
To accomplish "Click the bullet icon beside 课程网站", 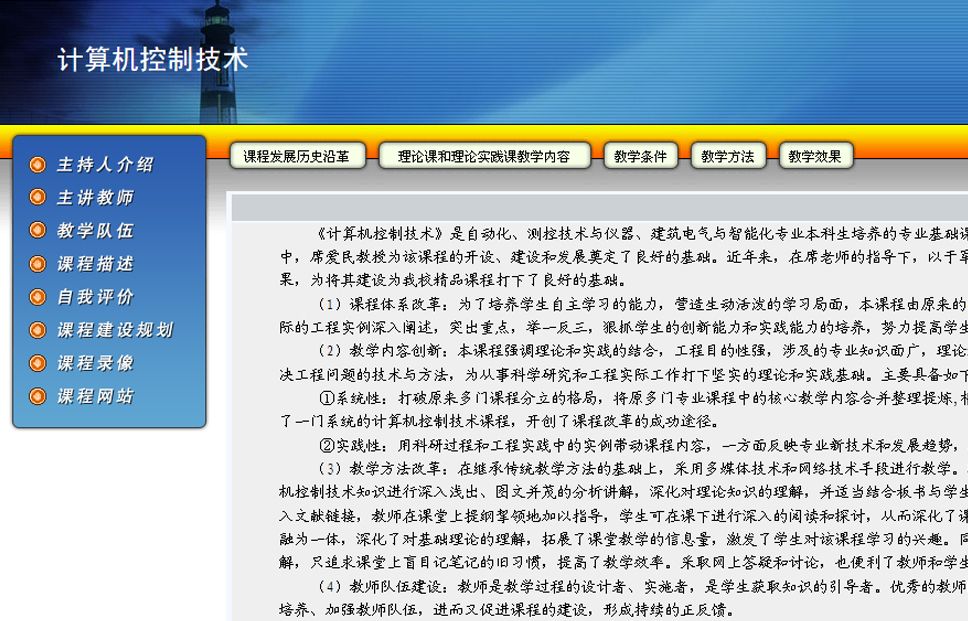I will point(38,396).
